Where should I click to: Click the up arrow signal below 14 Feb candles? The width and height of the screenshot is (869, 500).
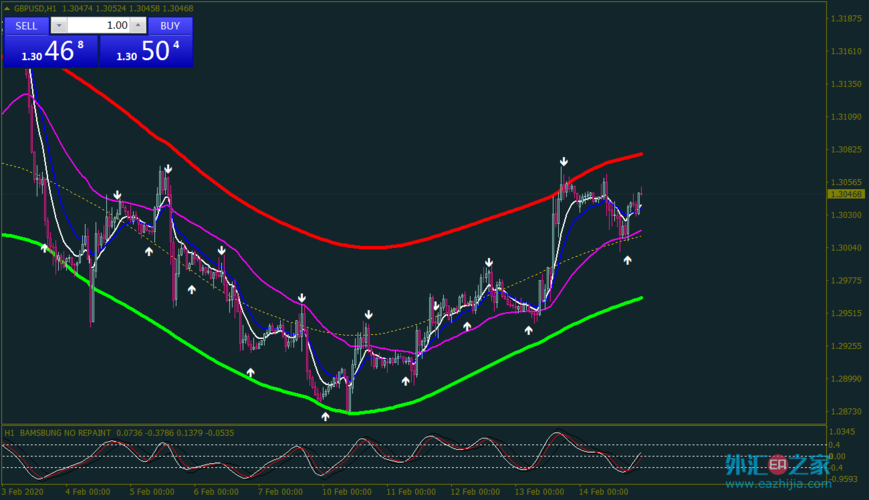[627, 260]
